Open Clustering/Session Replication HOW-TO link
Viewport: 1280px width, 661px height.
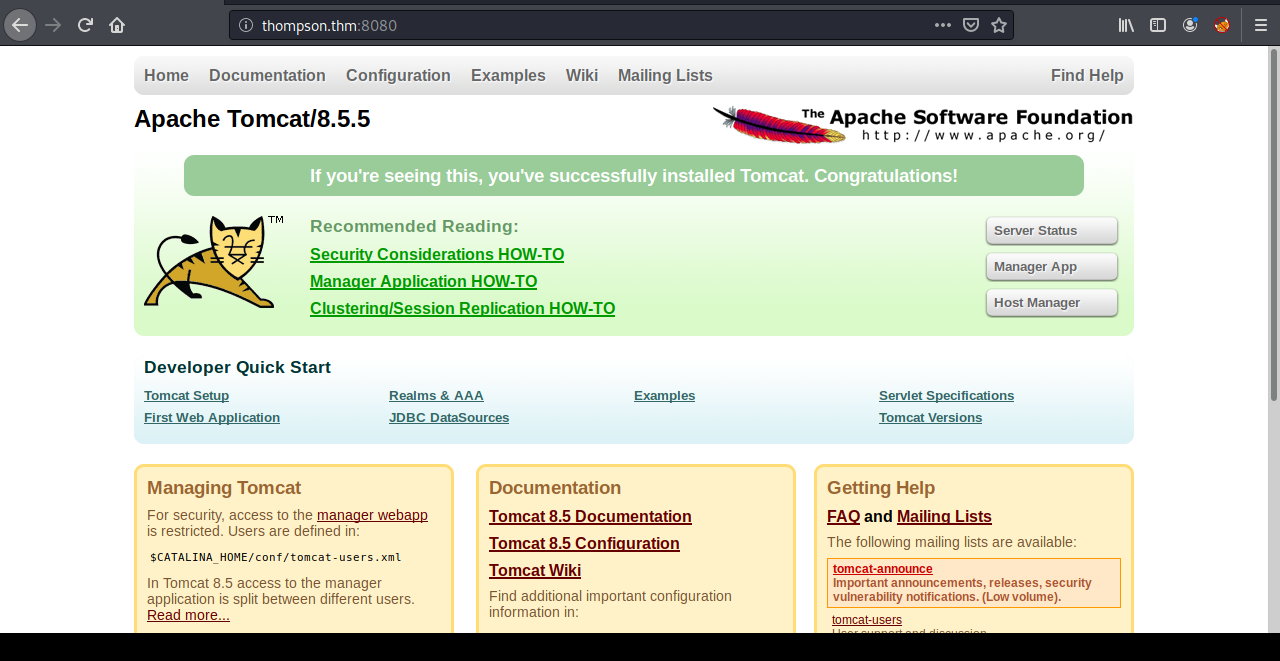point(463,308)
